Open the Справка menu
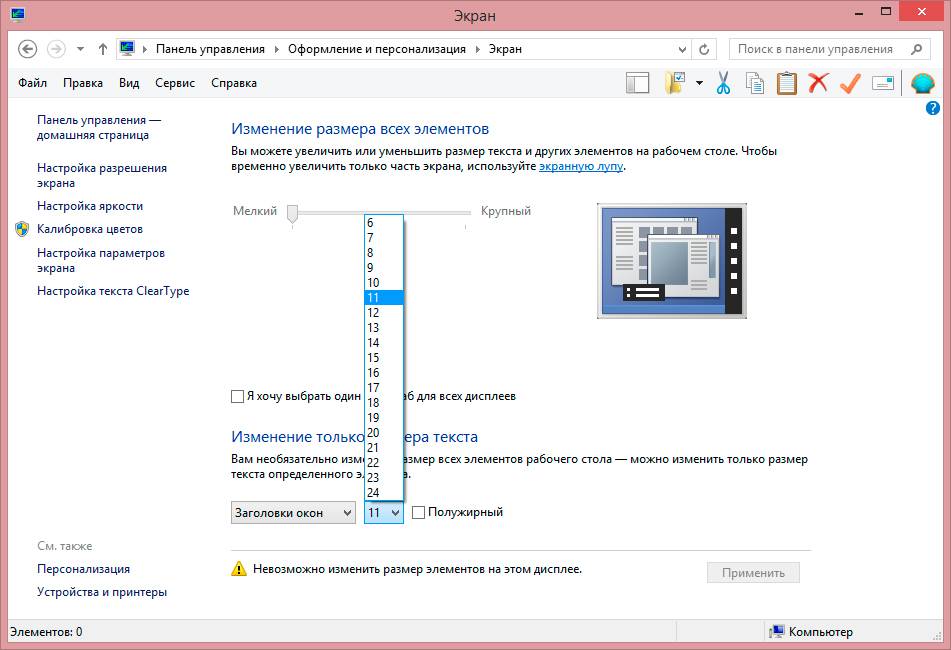 point(234,83)
